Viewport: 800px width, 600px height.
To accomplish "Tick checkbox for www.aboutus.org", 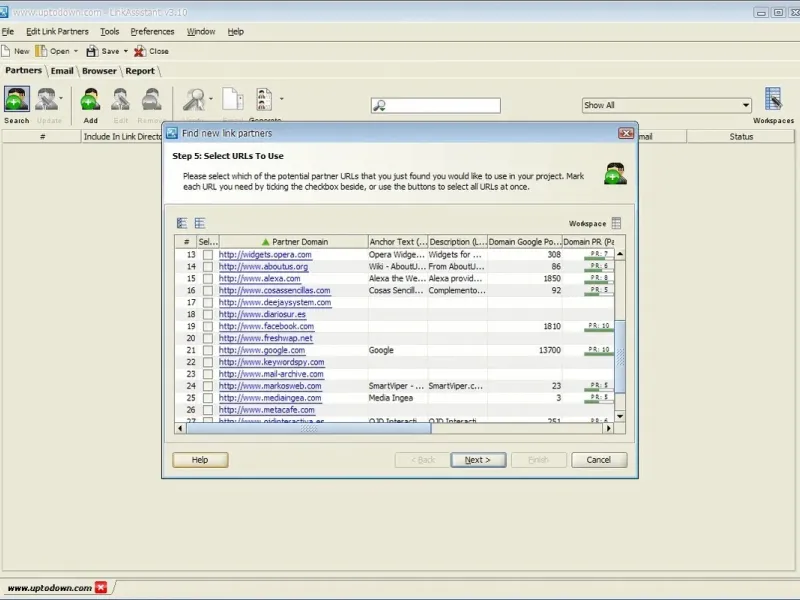I will tap(208, 266).
